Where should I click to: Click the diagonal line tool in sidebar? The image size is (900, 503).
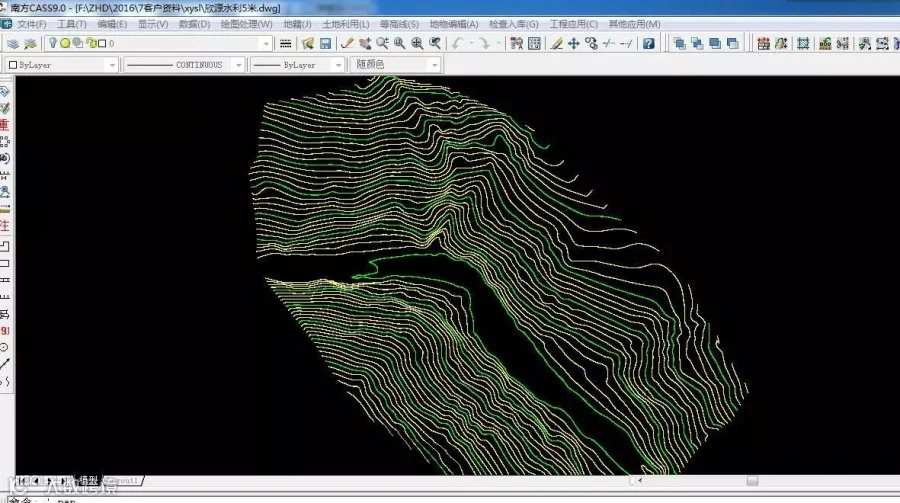[5, 364]
